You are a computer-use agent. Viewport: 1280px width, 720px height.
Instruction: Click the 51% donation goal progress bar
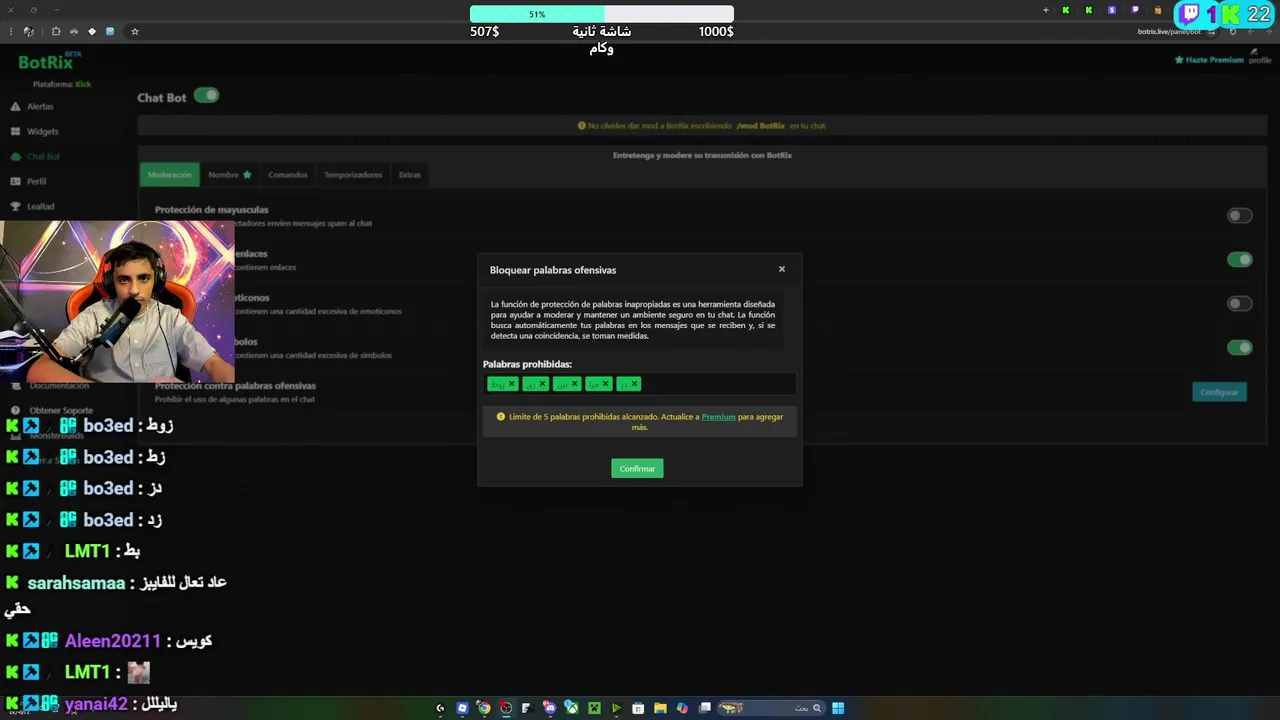602,14
